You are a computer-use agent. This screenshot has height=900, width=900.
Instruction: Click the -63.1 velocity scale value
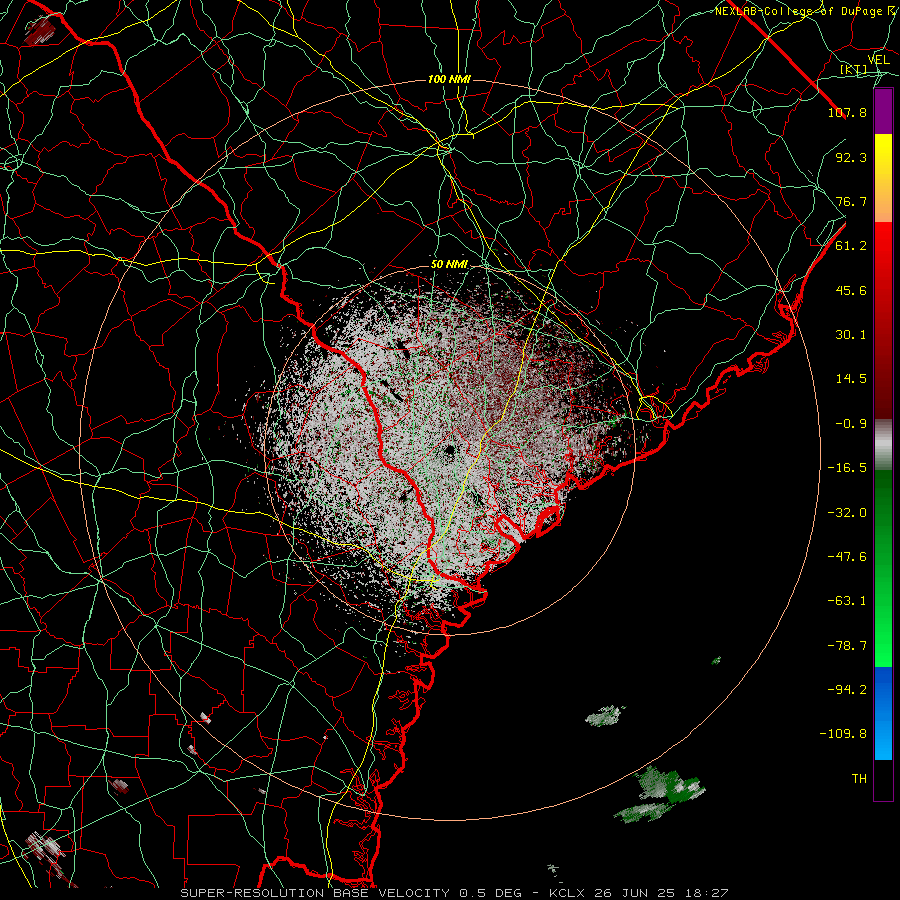coord(847,601)
